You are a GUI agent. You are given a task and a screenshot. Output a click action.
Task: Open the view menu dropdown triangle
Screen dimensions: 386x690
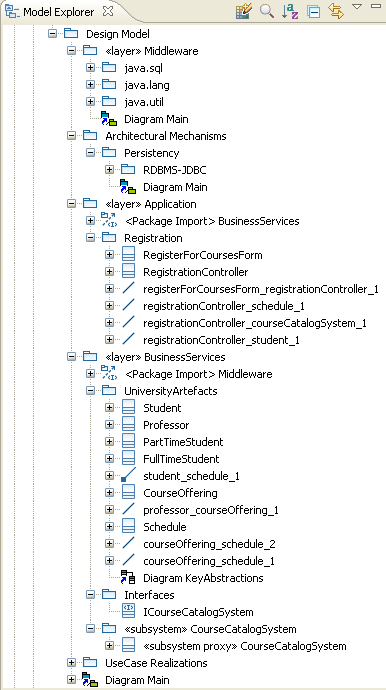tap(357, 7)
